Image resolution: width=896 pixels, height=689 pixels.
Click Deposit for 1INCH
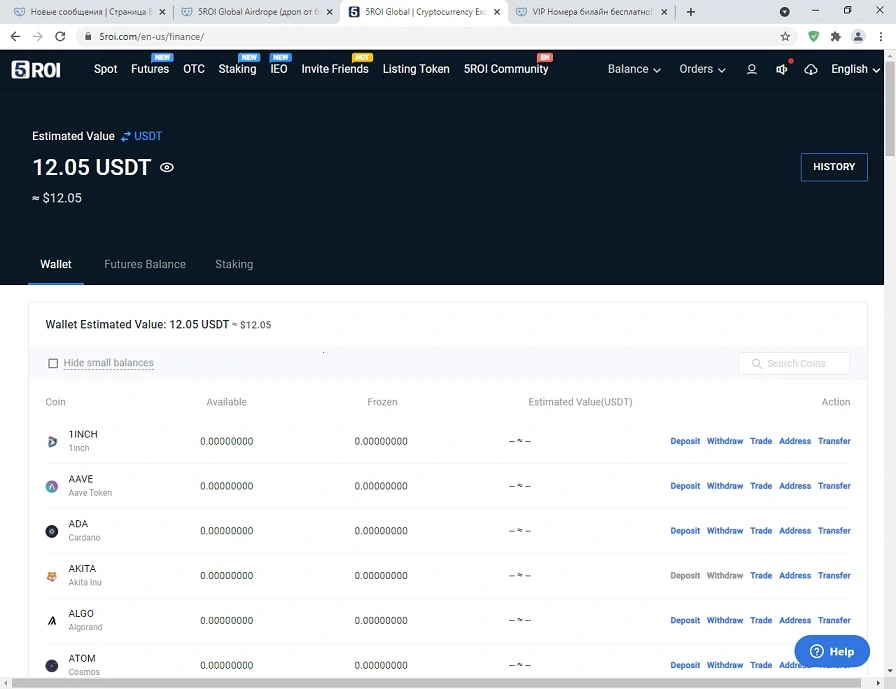click(x=685, y=441)
